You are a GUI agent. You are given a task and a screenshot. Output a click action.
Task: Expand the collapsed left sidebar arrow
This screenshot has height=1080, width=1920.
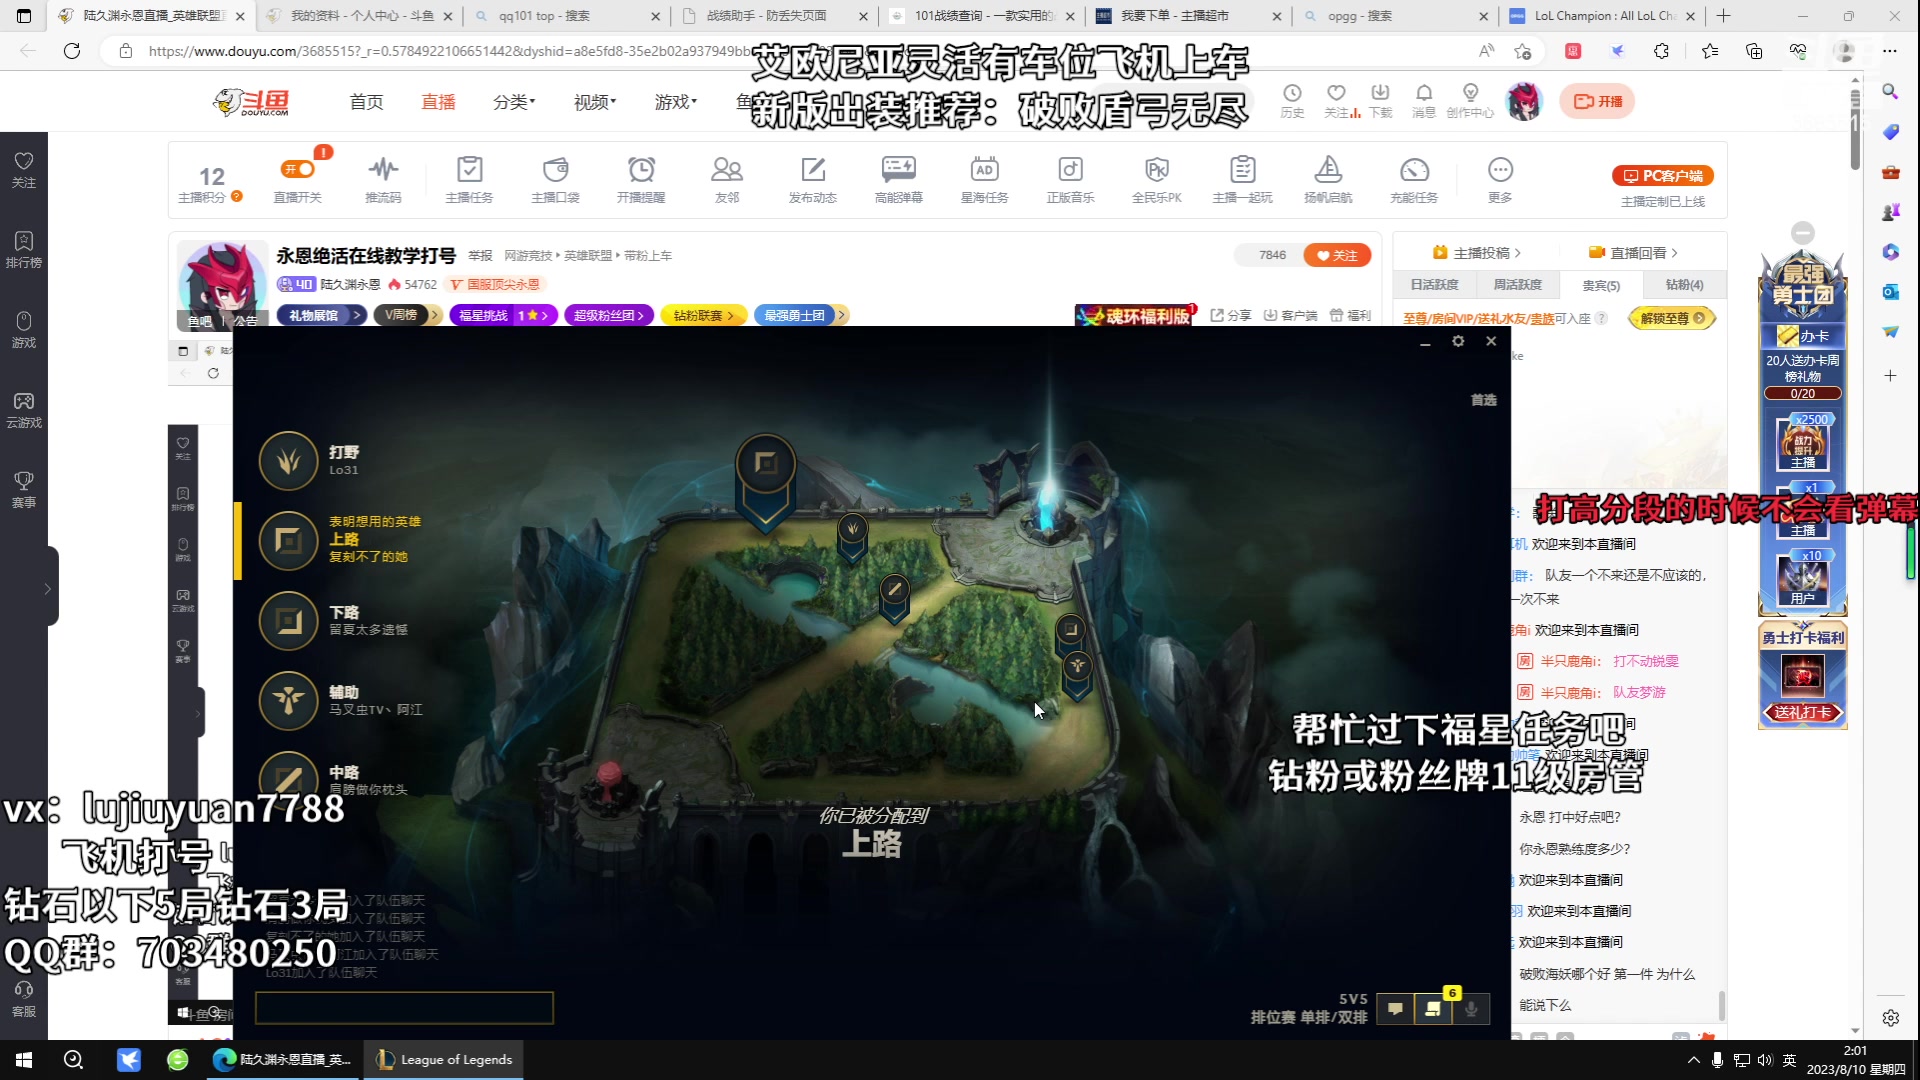coord(47,589)
